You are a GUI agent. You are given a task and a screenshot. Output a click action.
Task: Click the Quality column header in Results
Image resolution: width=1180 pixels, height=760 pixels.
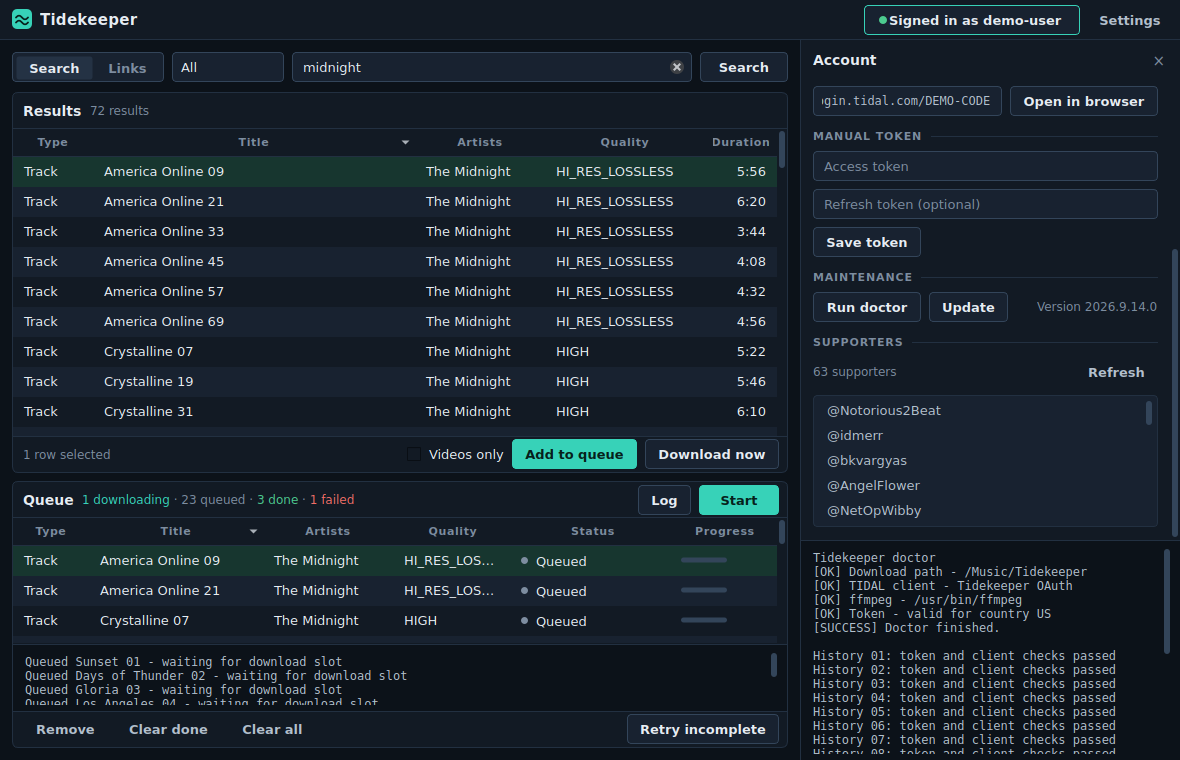pos(624,142)
